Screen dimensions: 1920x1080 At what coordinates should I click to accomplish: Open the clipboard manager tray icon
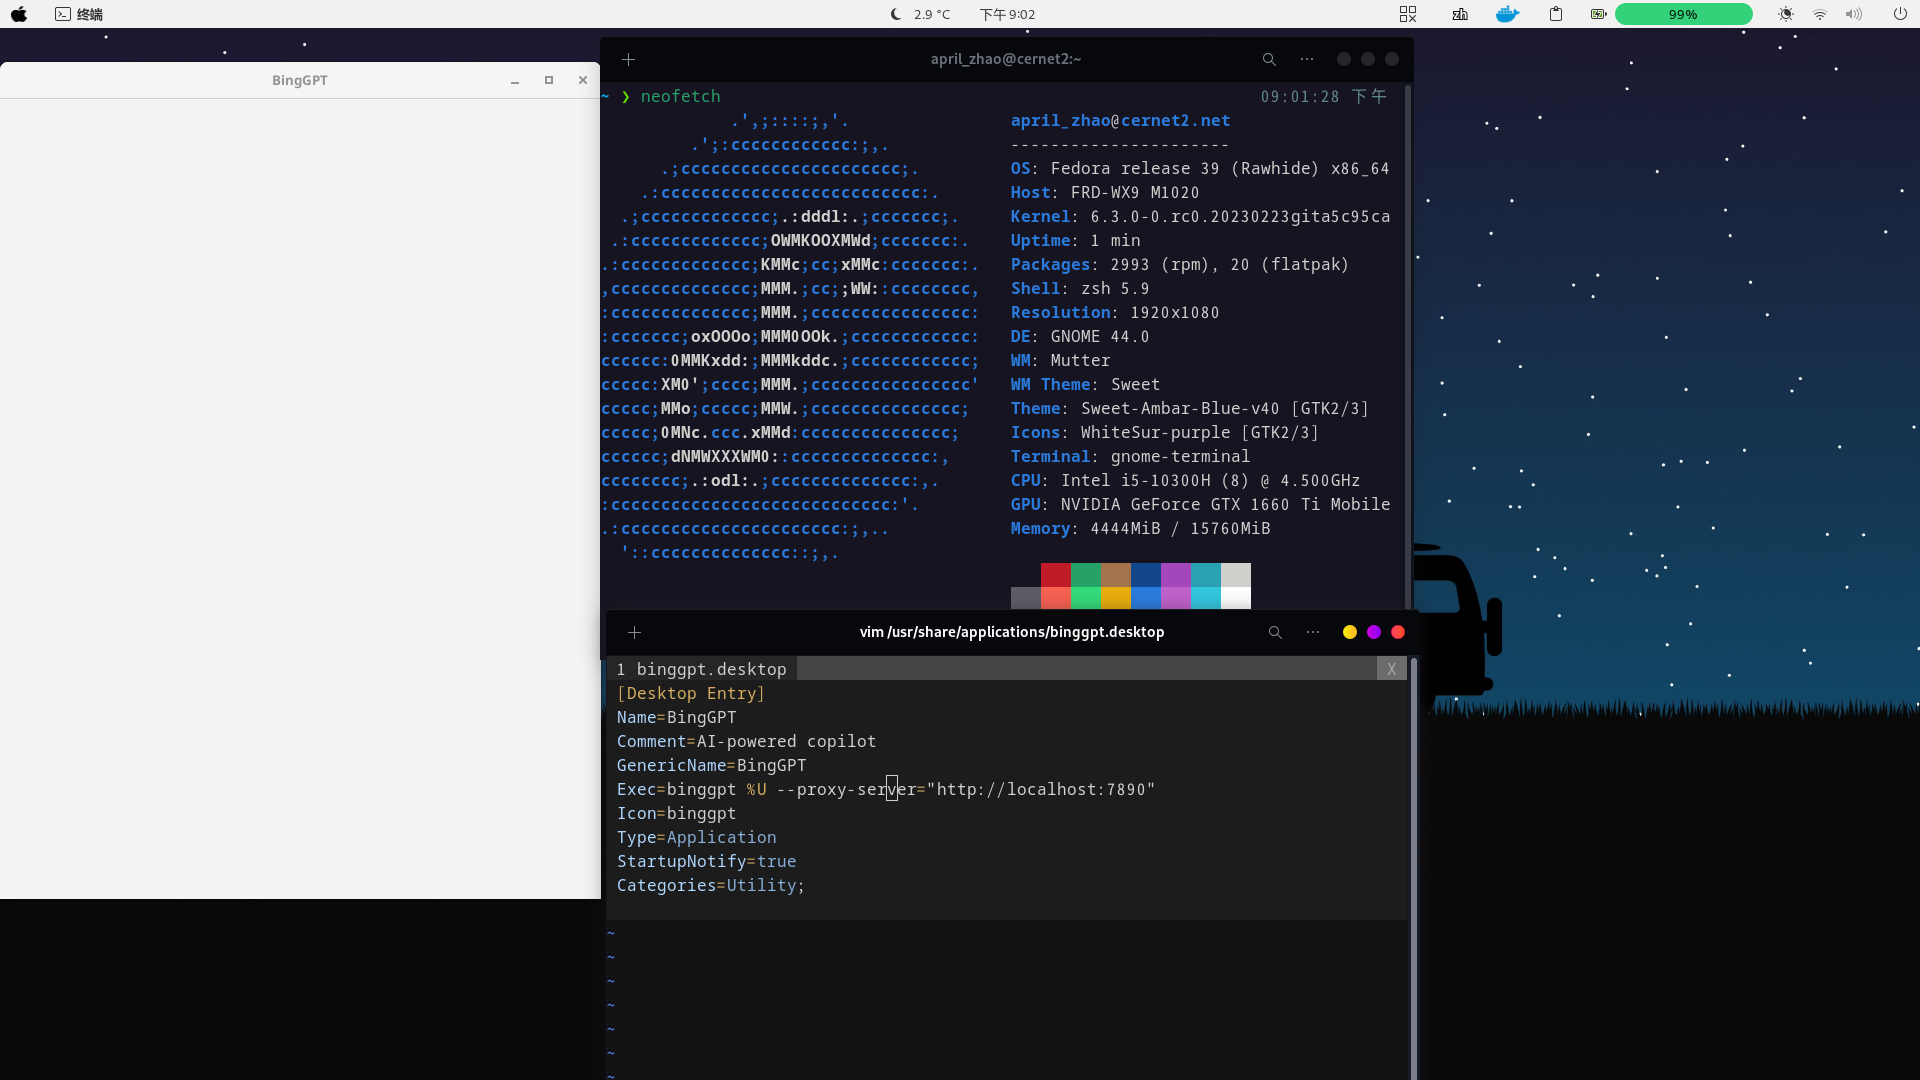pos(1555,14)
